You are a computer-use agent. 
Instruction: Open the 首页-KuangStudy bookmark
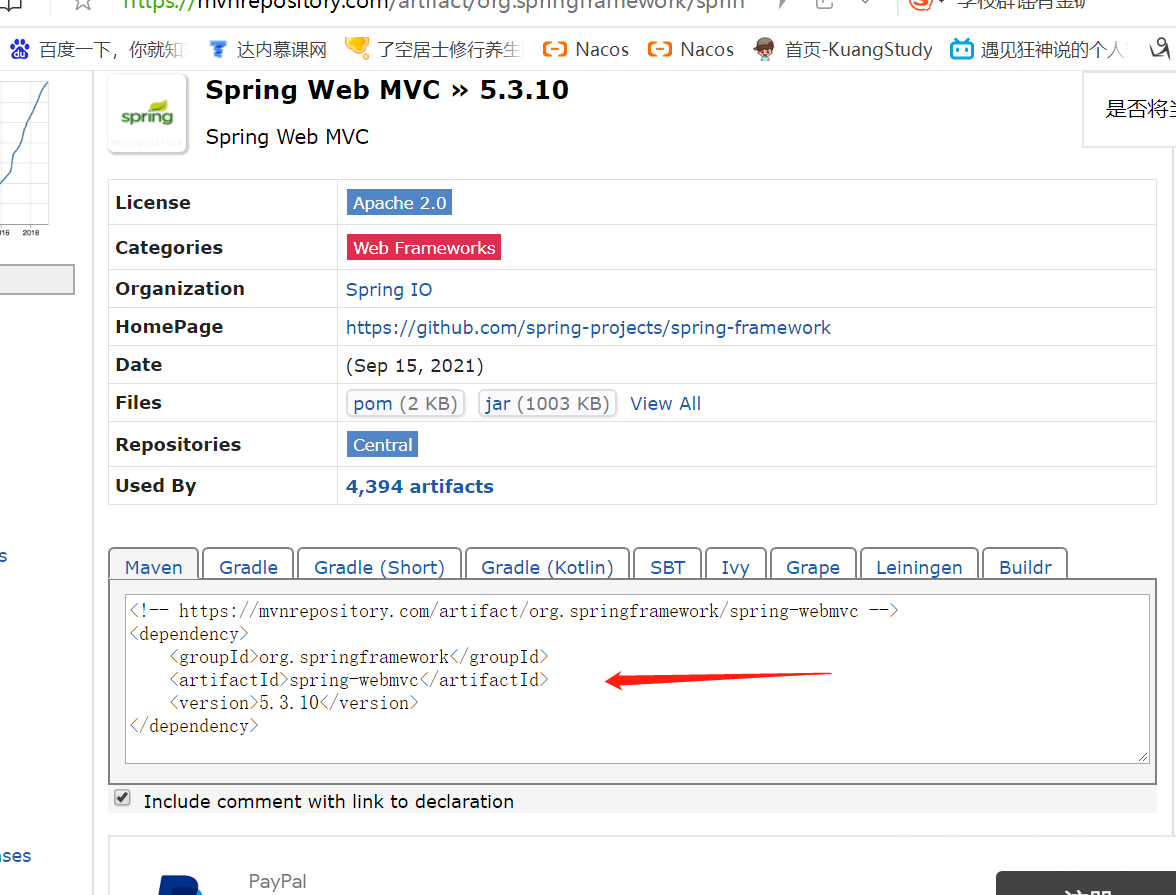tap(842, 50)
